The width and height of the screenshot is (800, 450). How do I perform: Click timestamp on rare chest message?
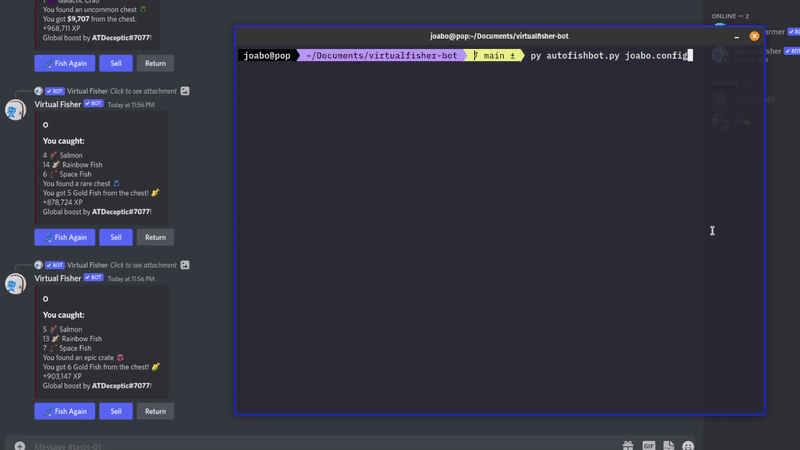pyautogui.click(x=131, y=105)
